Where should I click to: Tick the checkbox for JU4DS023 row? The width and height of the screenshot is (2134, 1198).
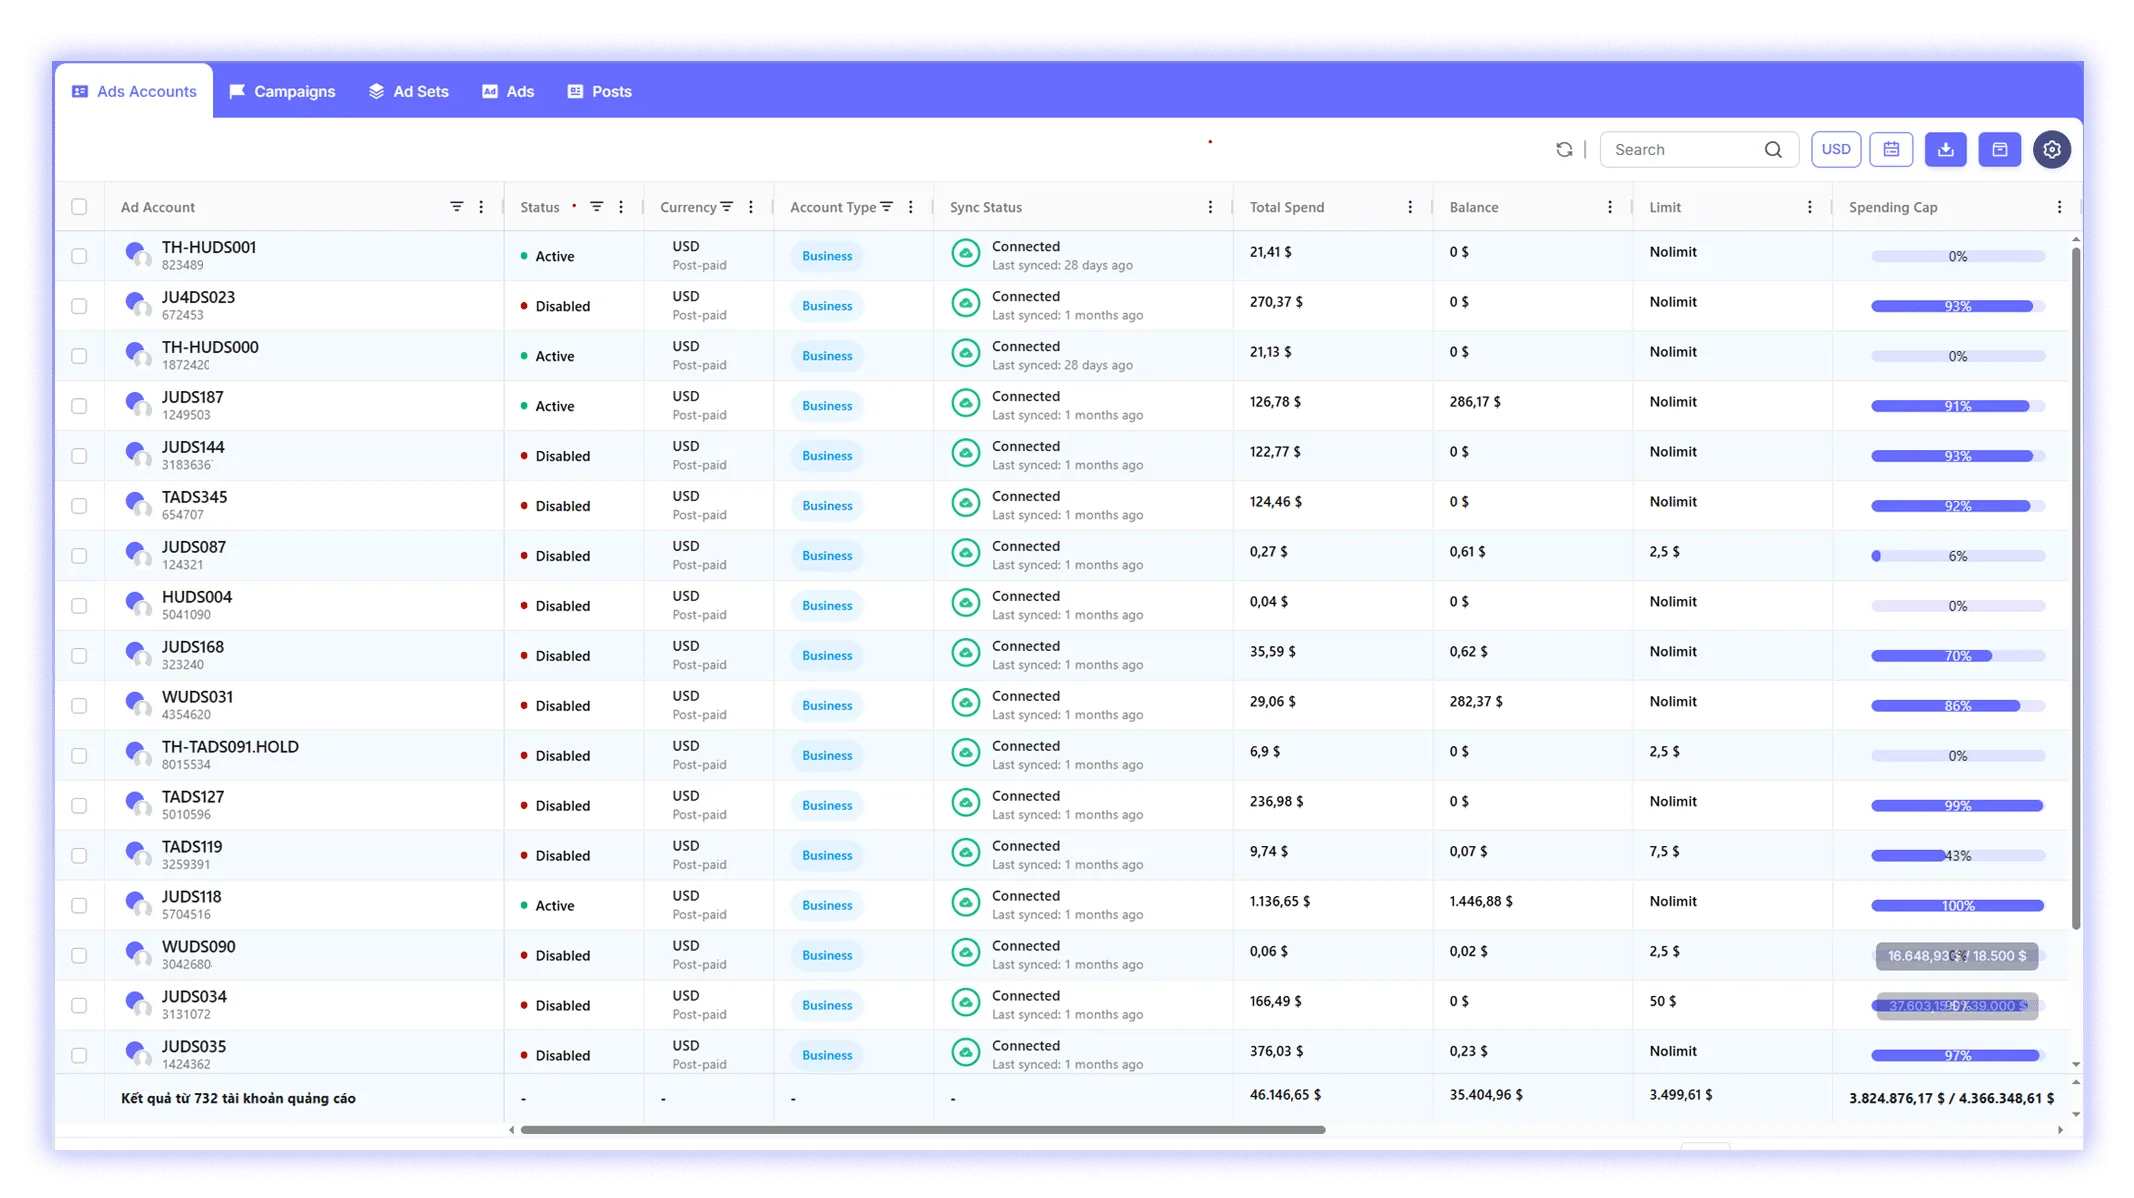click(x=79, y=306)
